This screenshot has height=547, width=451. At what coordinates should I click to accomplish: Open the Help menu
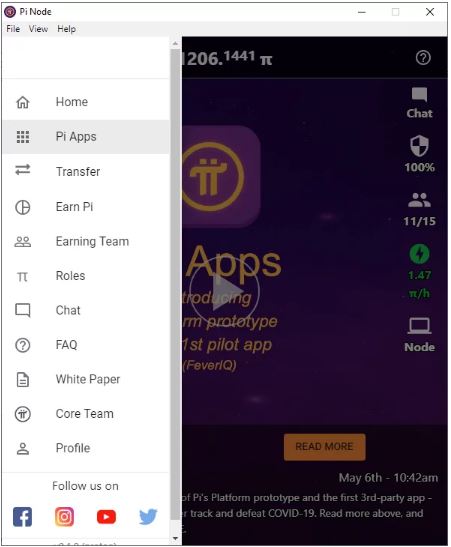click(66, 29)
